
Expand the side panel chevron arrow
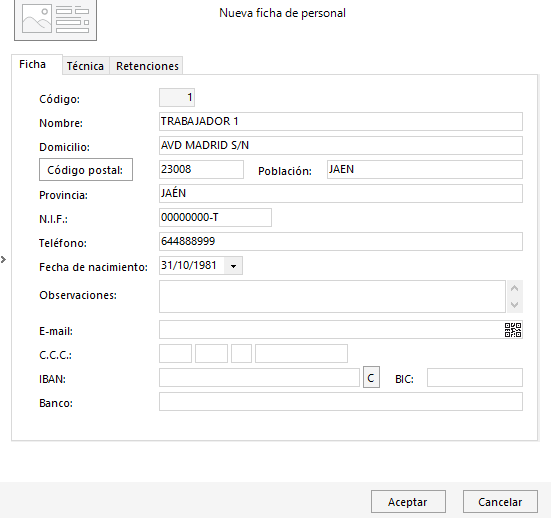(x=3, y=260)
